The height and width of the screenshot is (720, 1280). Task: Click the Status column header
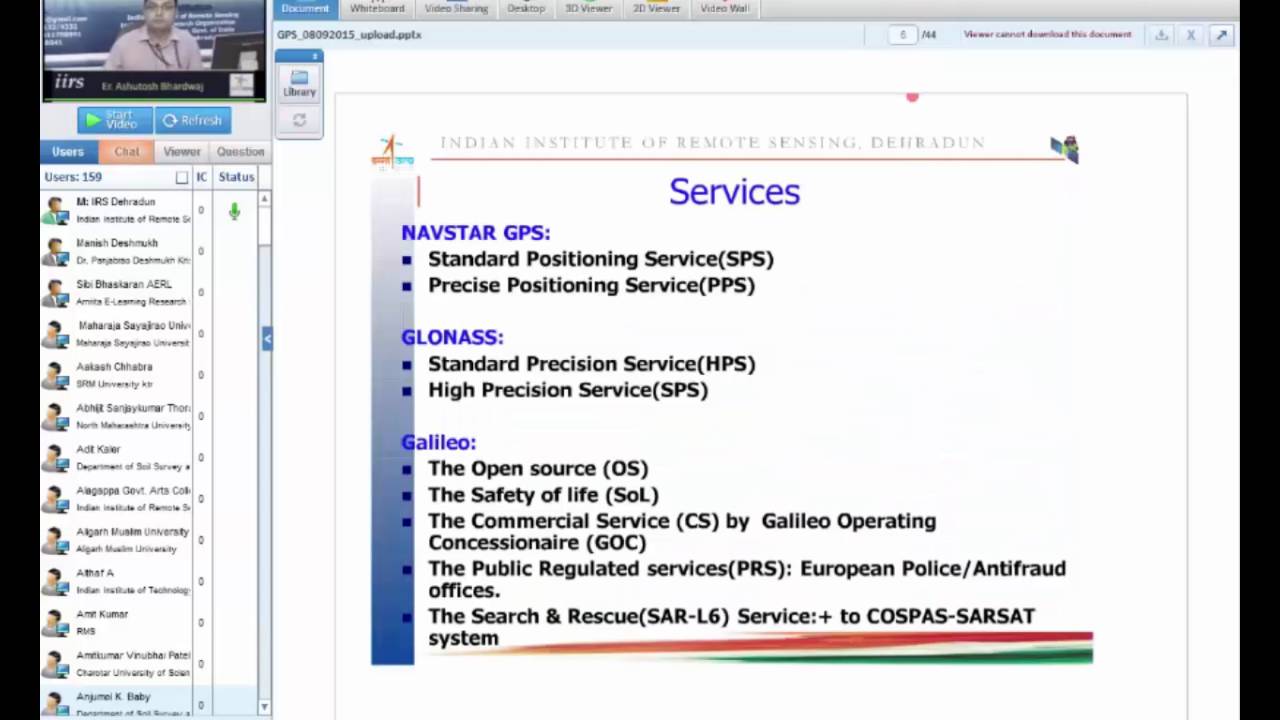pyautogui.click(x=236, y=177)
